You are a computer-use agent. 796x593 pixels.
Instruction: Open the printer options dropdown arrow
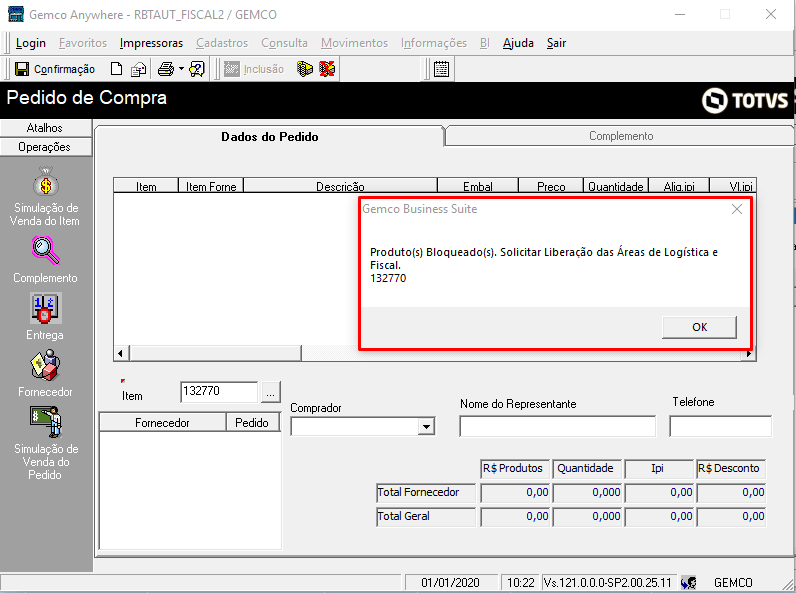pos(181,69)
